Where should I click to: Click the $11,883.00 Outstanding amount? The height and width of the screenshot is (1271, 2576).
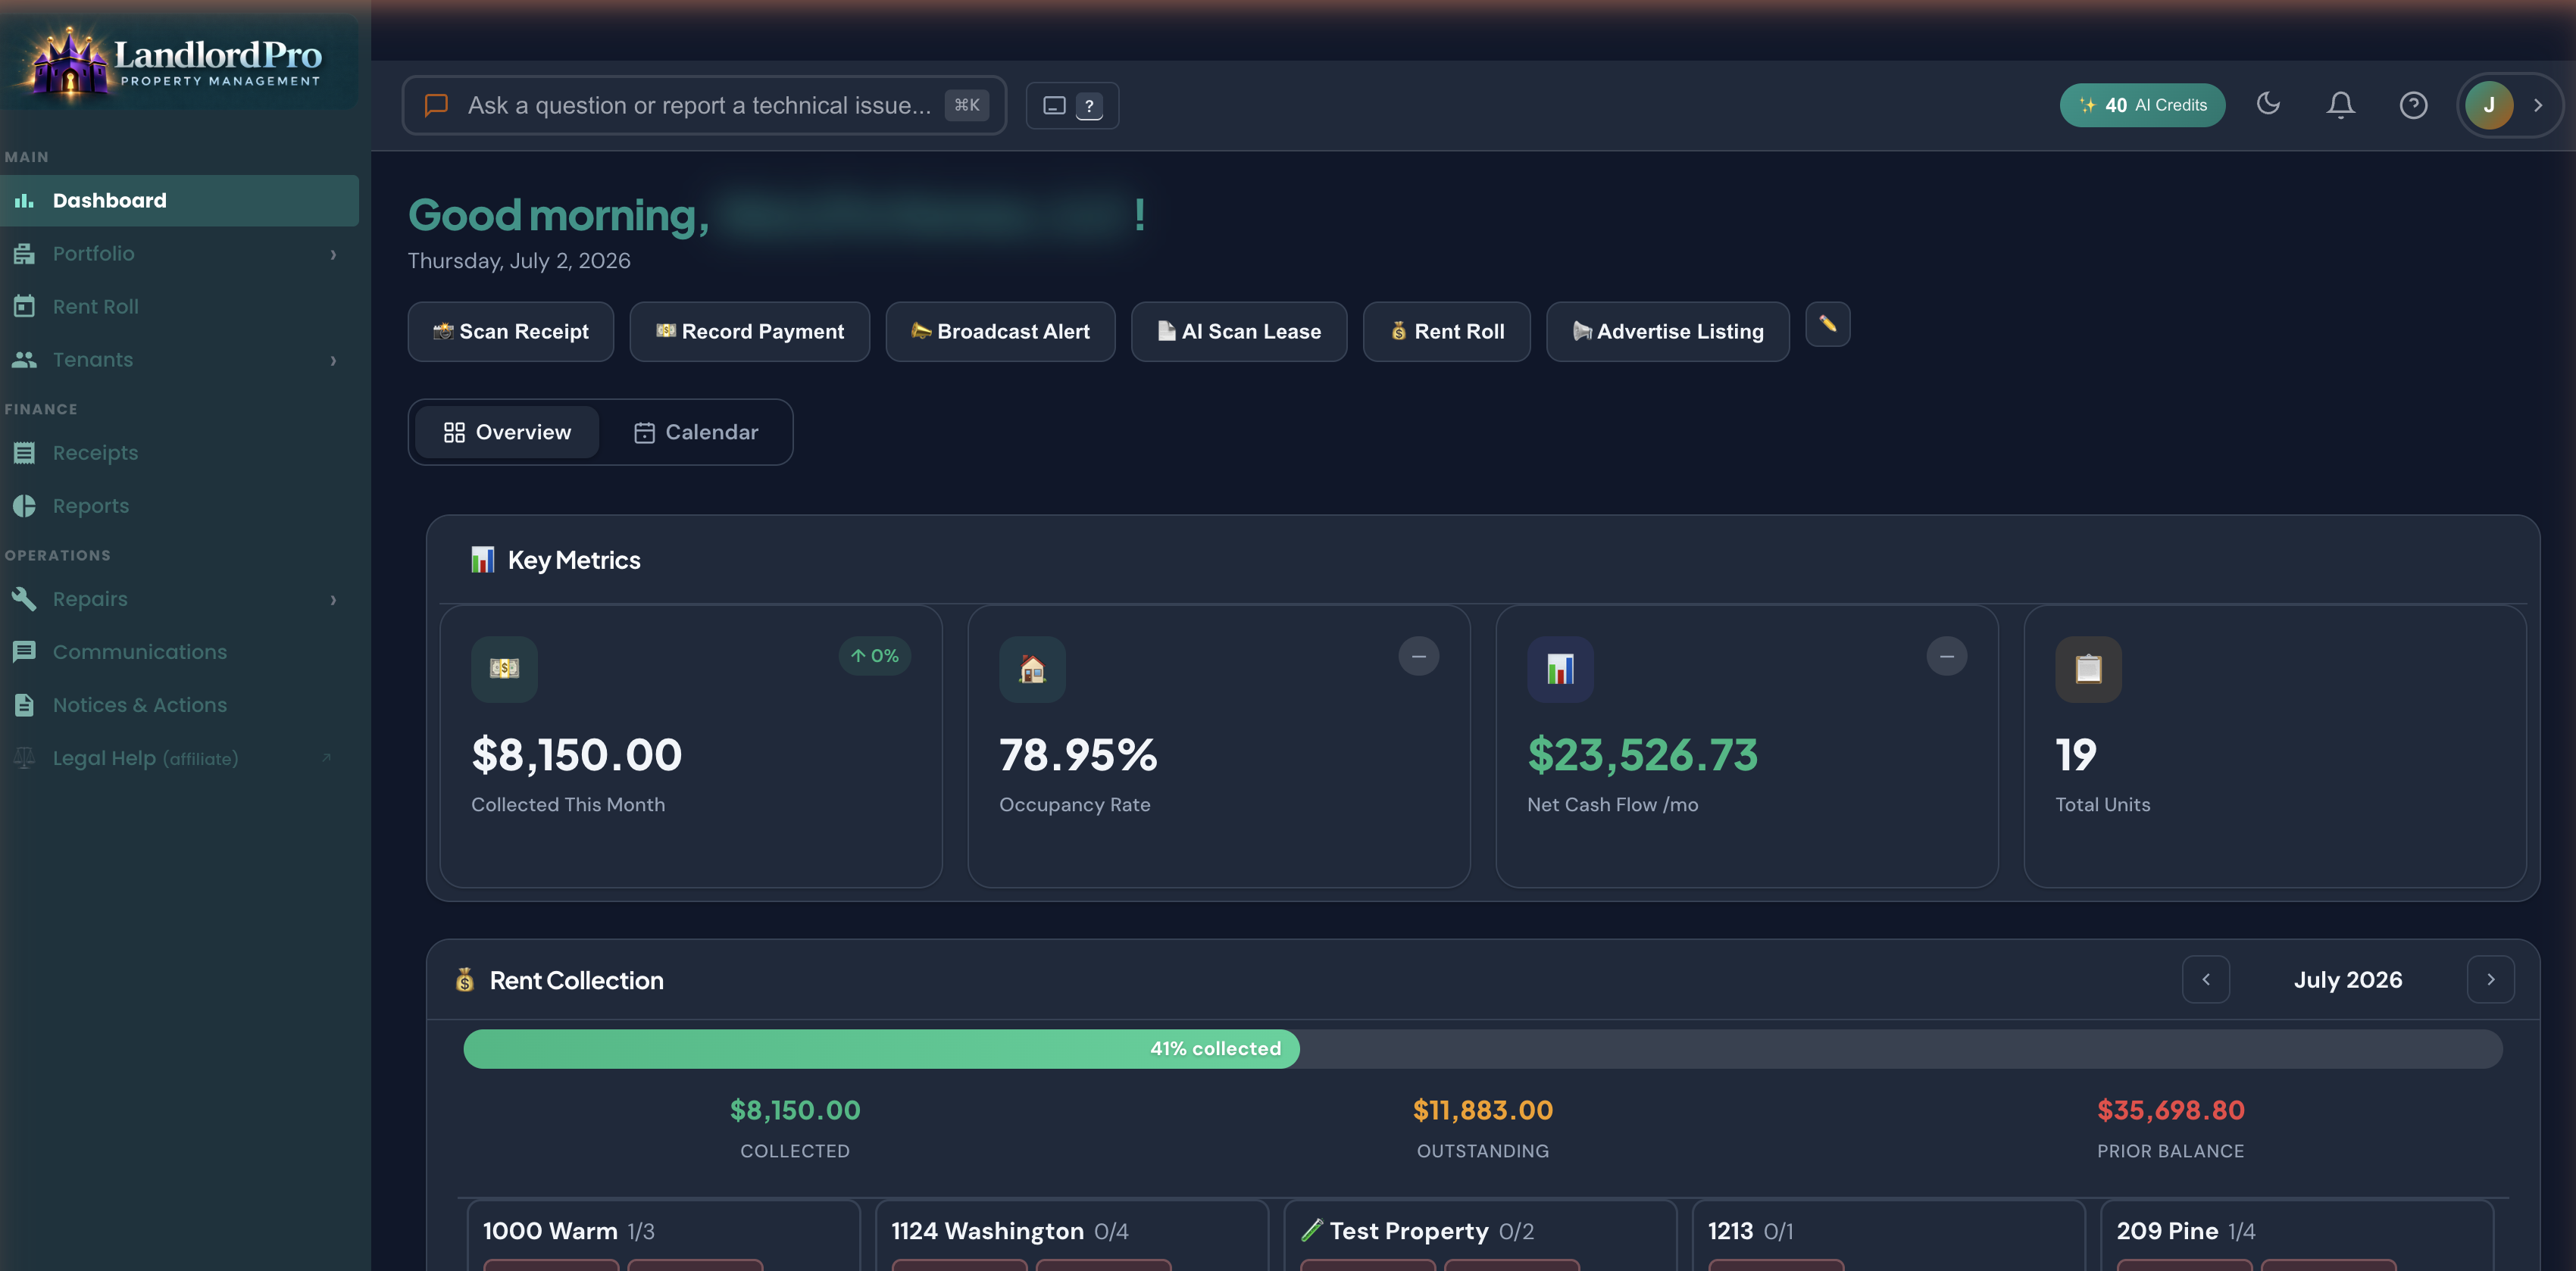coord(1482,1110)
